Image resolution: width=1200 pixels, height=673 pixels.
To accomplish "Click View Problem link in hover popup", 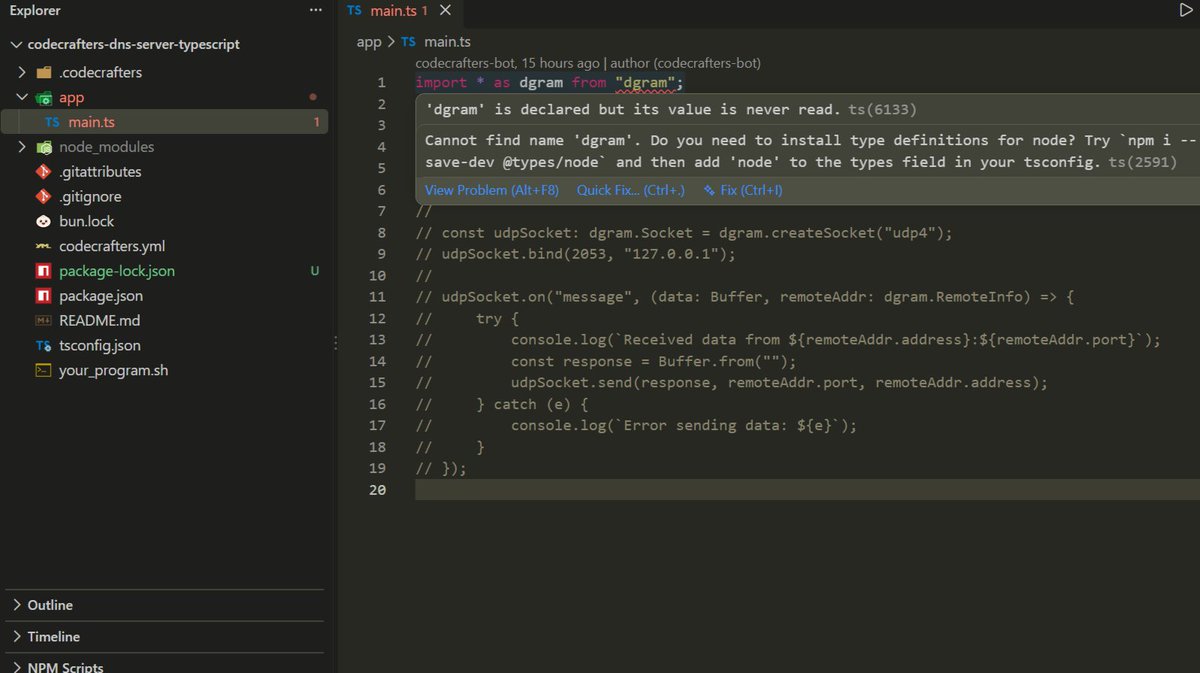I will (492, 190).
